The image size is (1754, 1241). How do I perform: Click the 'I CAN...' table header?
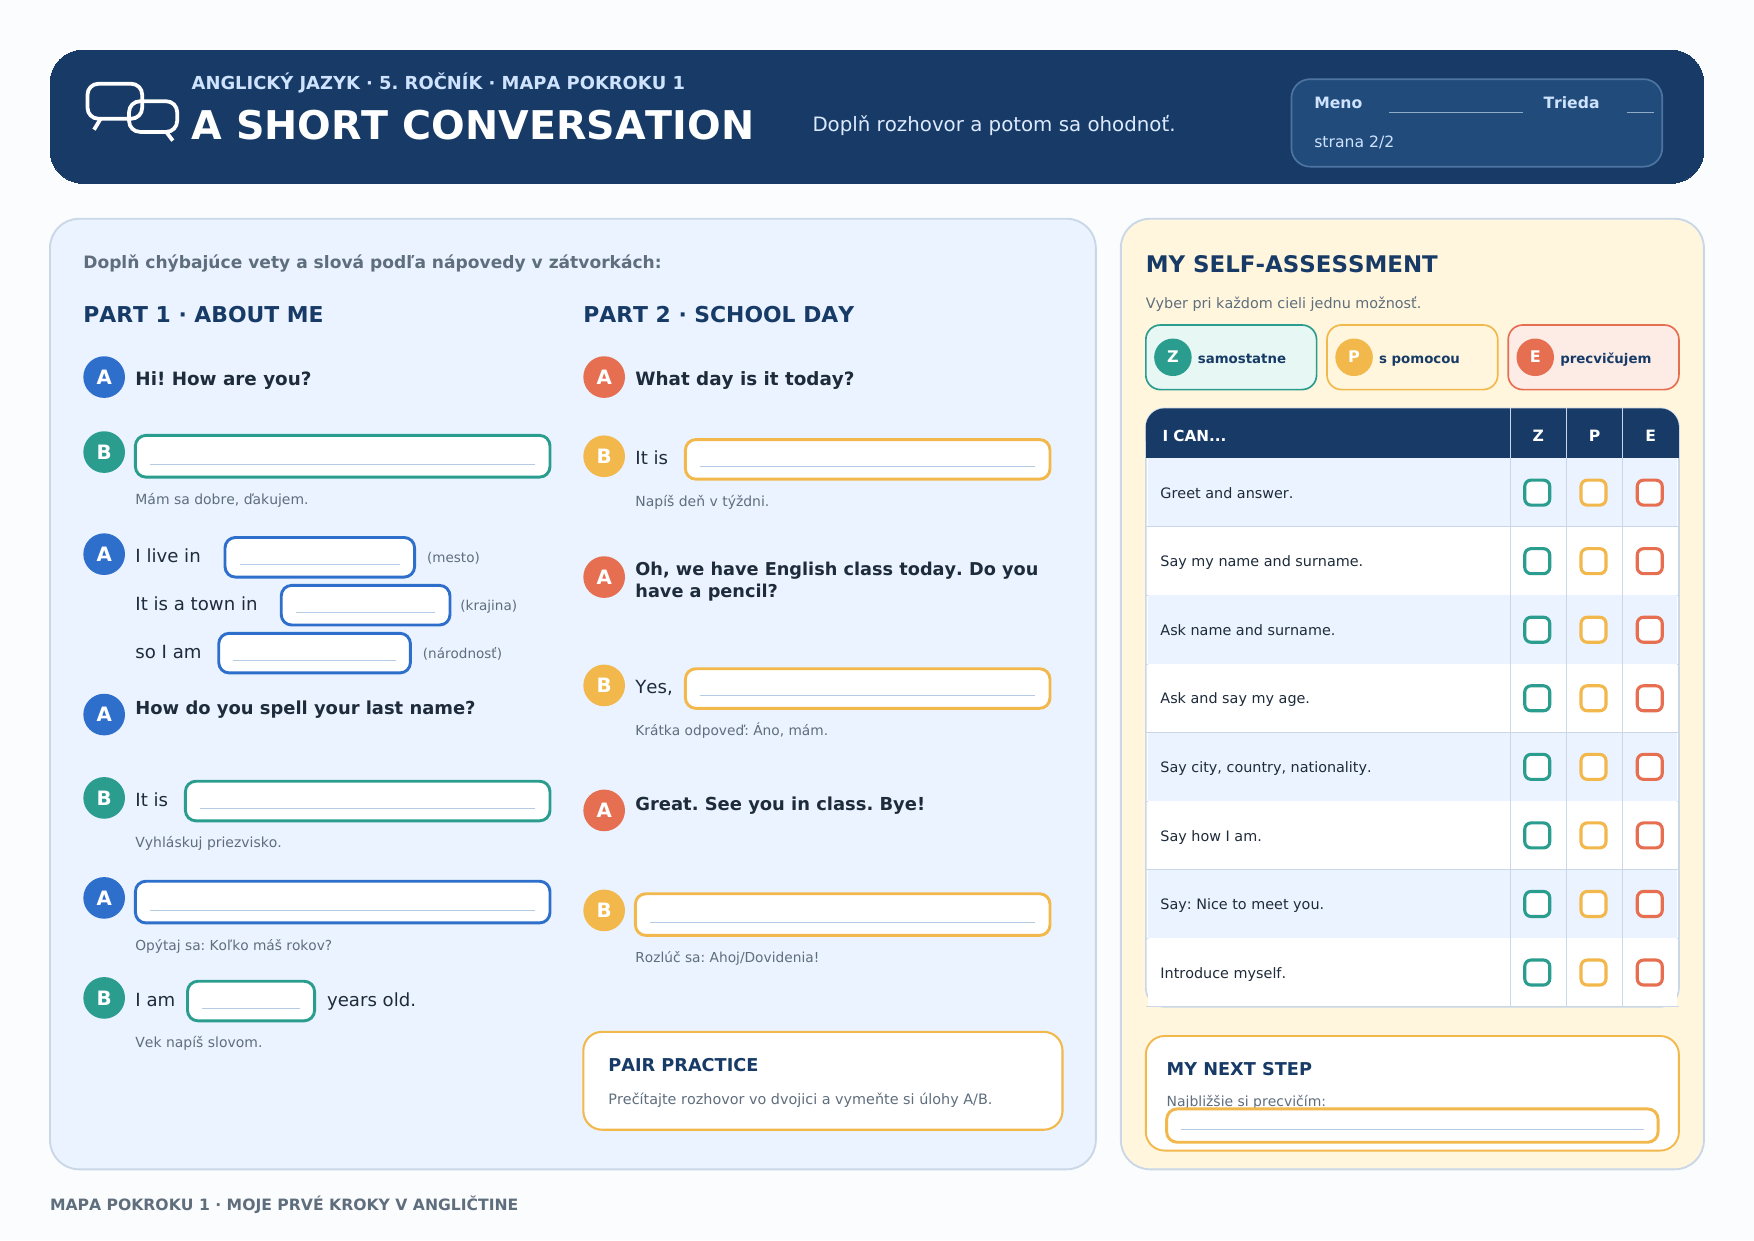(1328, 435)
